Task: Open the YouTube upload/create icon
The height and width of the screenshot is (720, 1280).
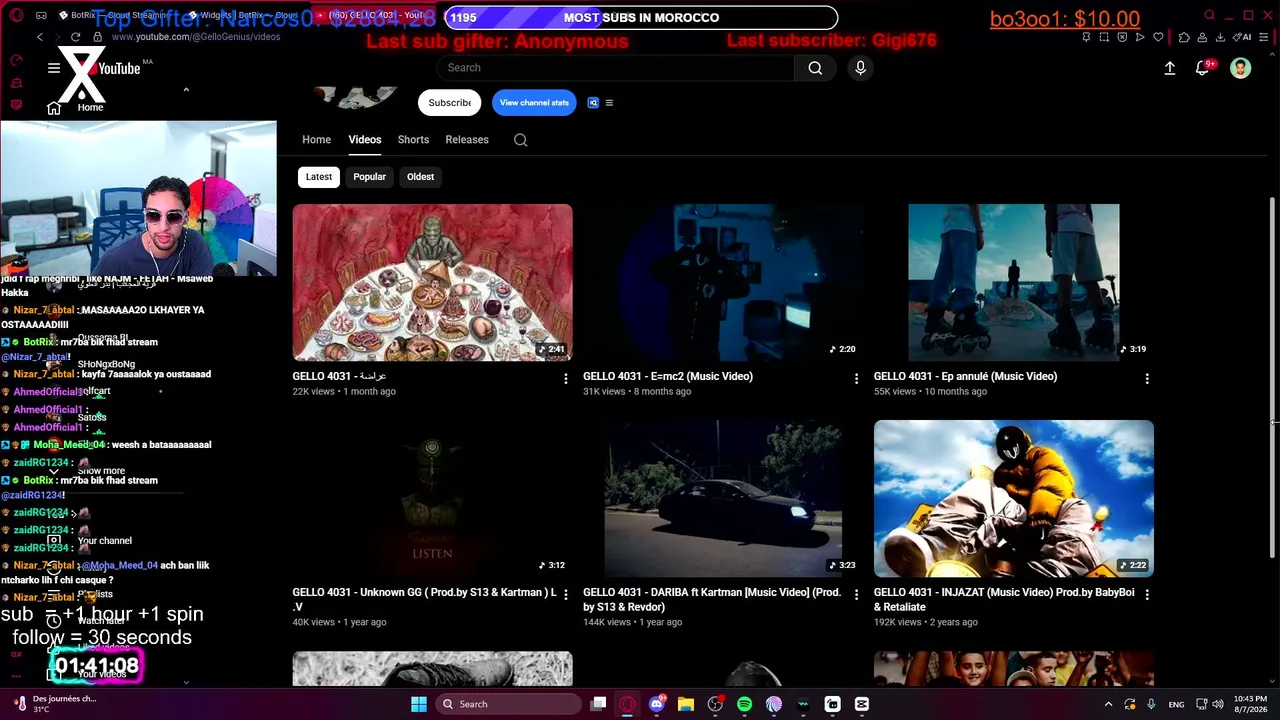Action: [x=1170, y=68]
